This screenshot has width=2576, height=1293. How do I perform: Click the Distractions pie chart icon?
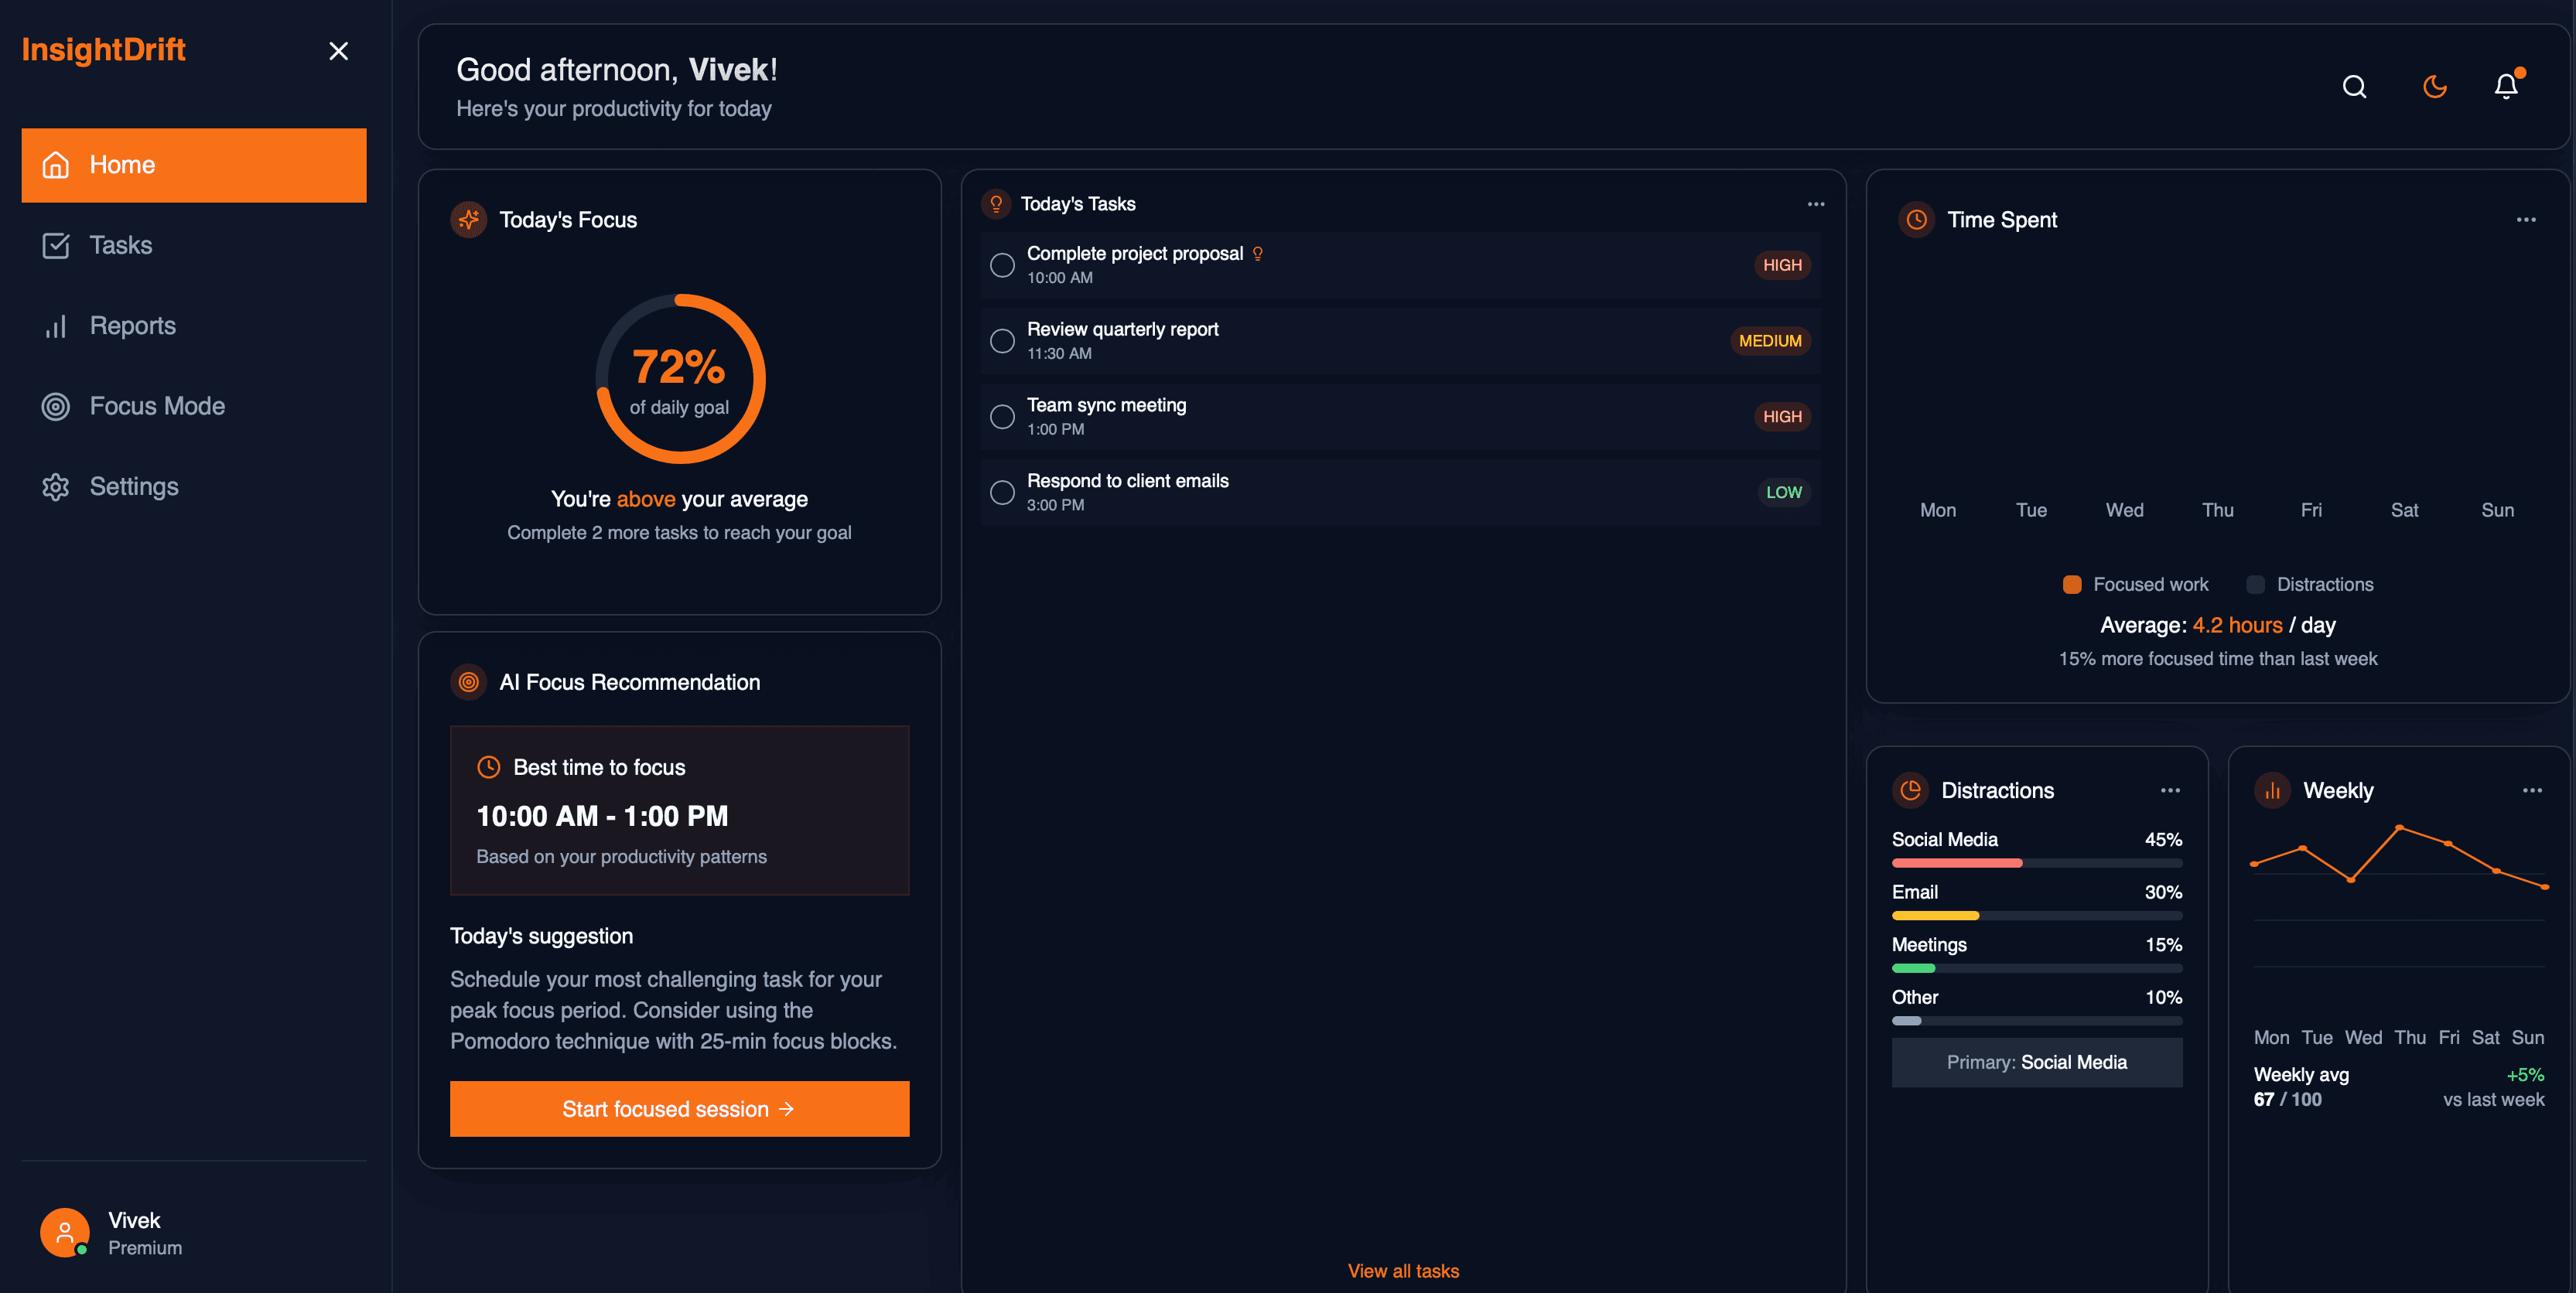pos(1910,790)
